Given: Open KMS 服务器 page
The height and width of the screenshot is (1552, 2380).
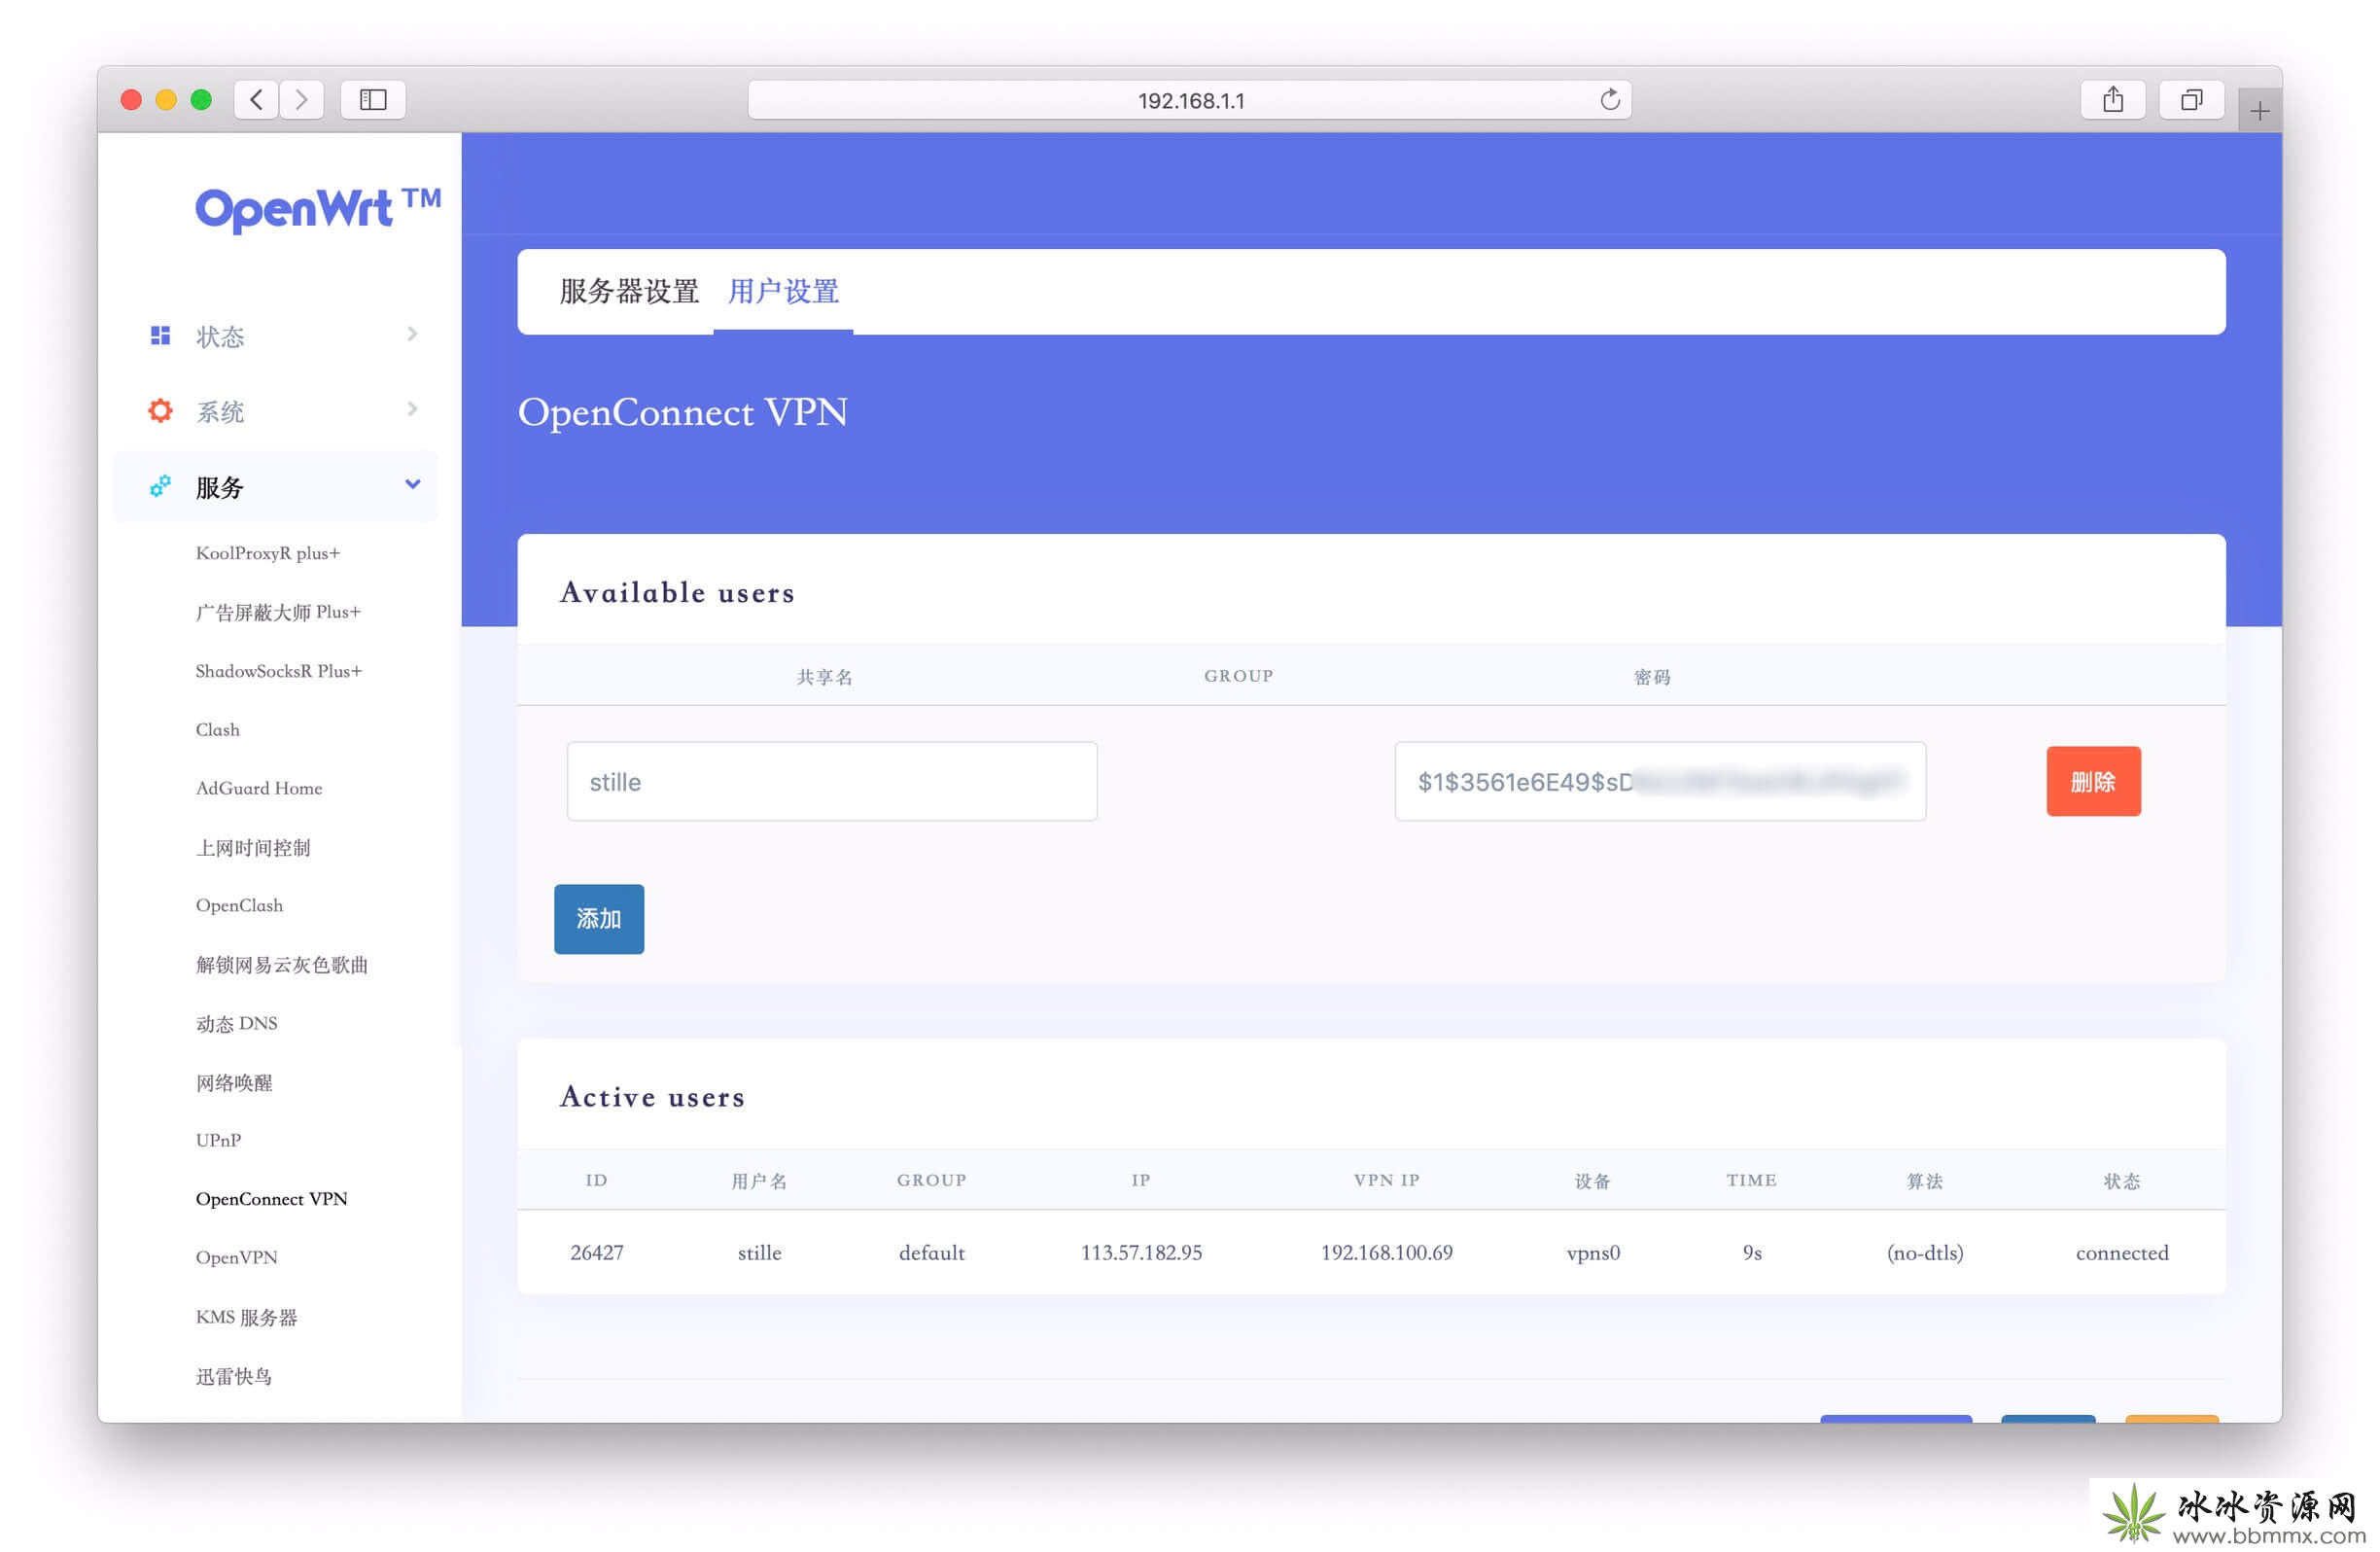Looking at the screenshot, I should click(246, 1318).
